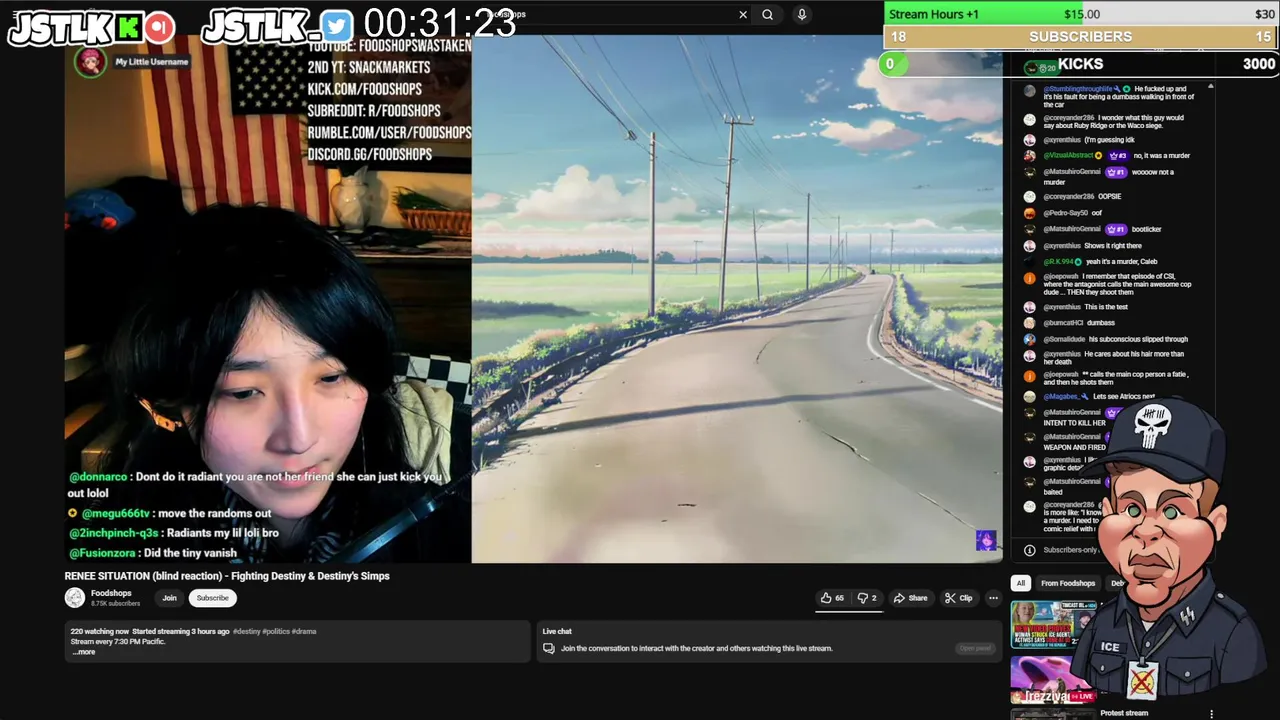Click @Pedro-Say50 oof chat message
Viewport: 1280px width, 720px height.
coord(1073,213)
